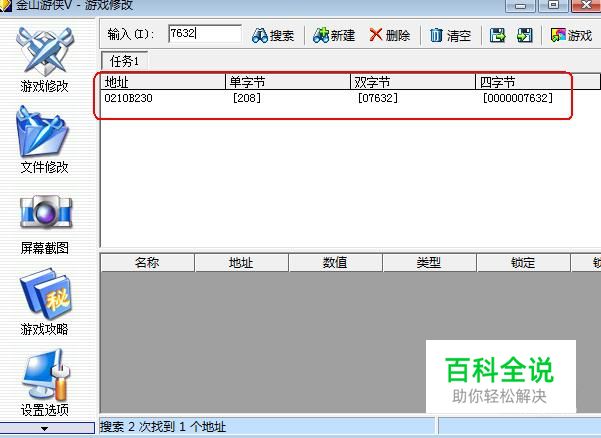Screen dimensions: 601x438
Task: Click the 搜索 binoculars button
Action: 273,36
